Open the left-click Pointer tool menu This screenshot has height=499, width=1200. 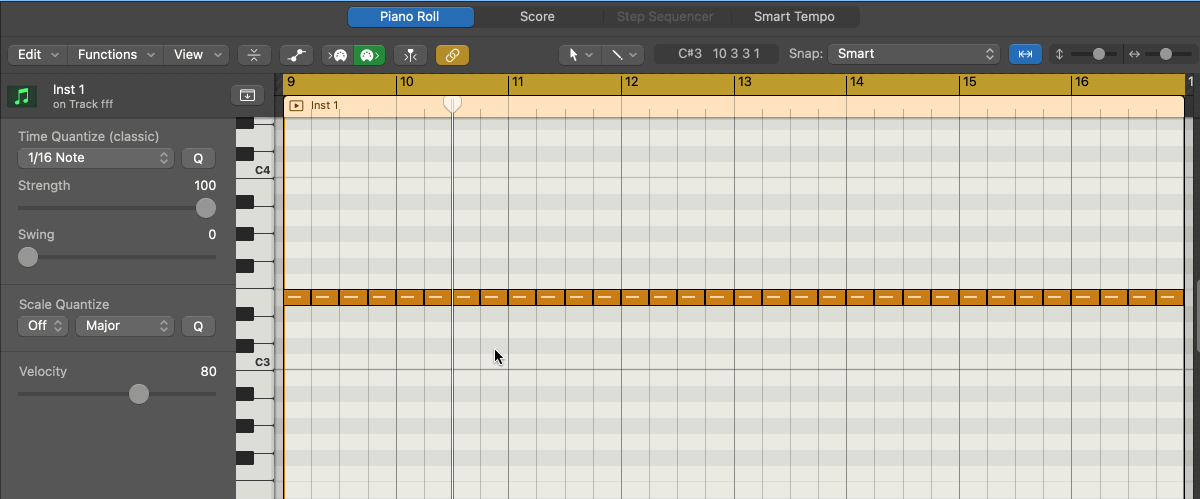pos(580,55)
